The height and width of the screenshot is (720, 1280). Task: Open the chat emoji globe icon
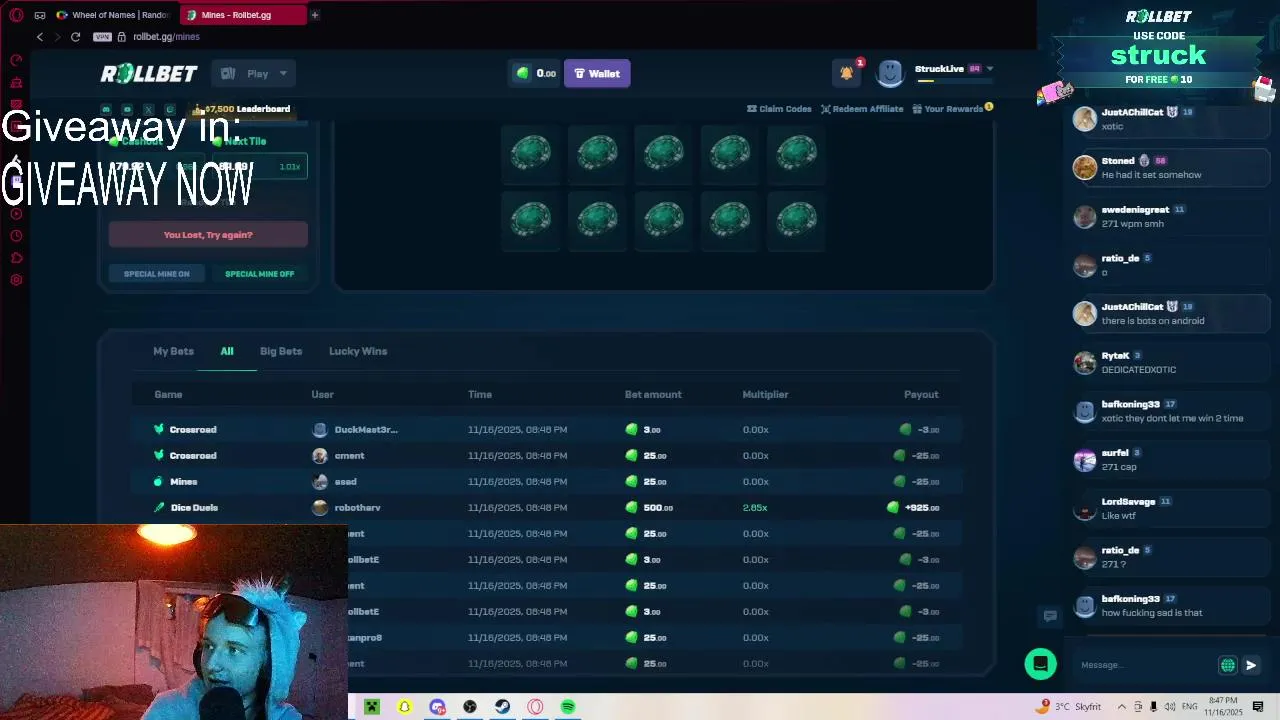pos(1228,665)
